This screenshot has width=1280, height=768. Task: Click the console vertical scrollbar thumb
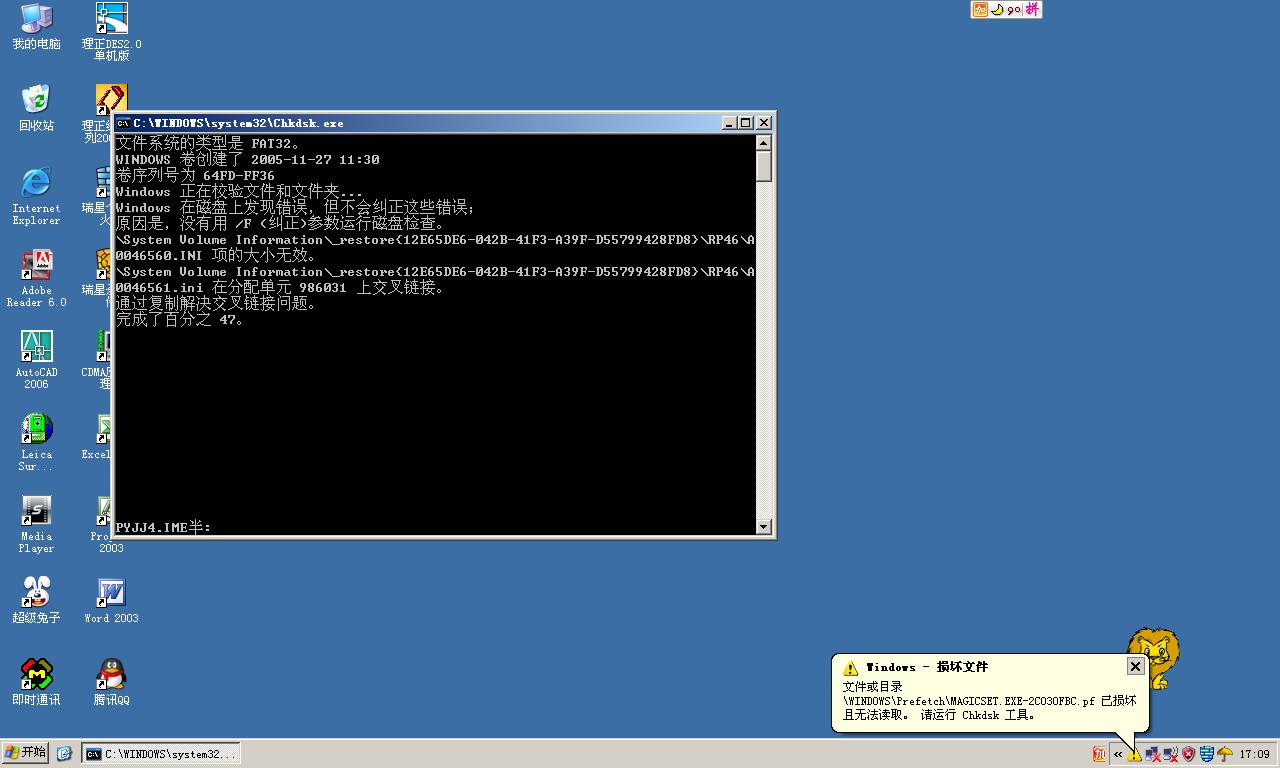(x=764, y=166)
